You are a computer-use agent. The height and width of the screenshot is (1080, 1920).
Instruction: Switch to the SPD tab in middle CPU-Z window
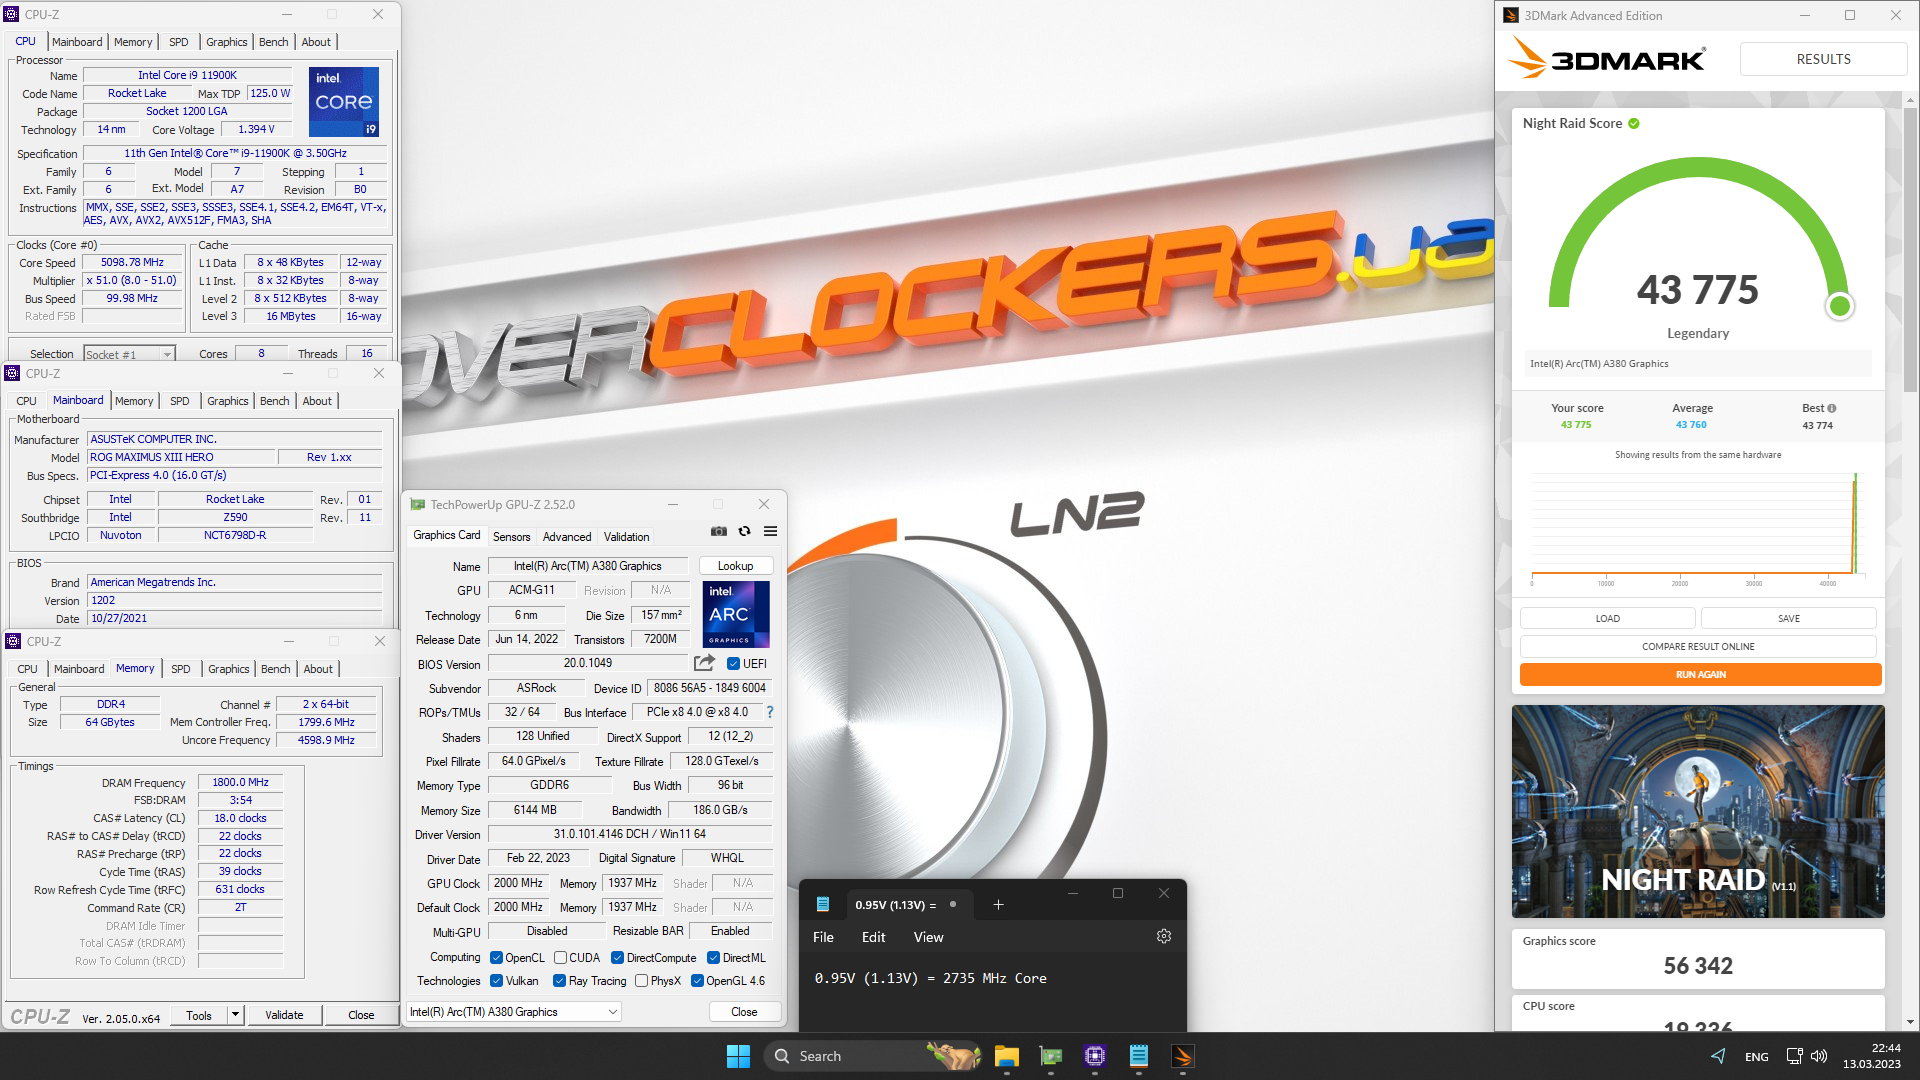point(180,401)
